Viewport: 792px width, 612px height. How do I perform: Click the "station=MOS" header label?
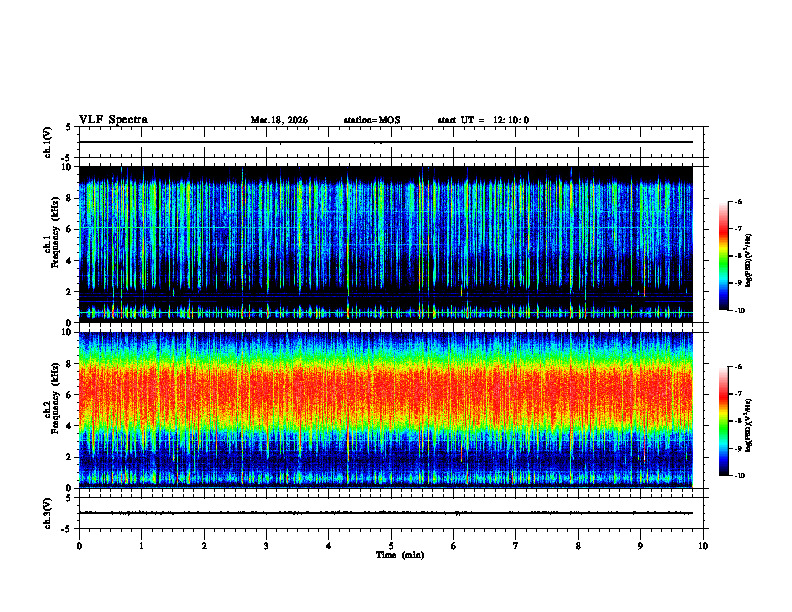coord(372,120)
